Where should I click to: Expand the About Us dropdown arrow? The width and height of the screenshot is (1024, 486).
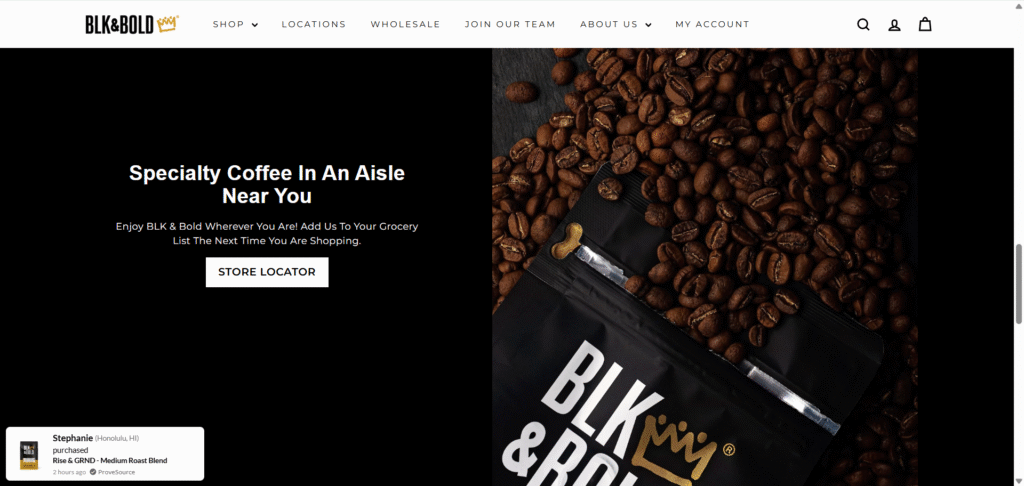tap(648, 25)
